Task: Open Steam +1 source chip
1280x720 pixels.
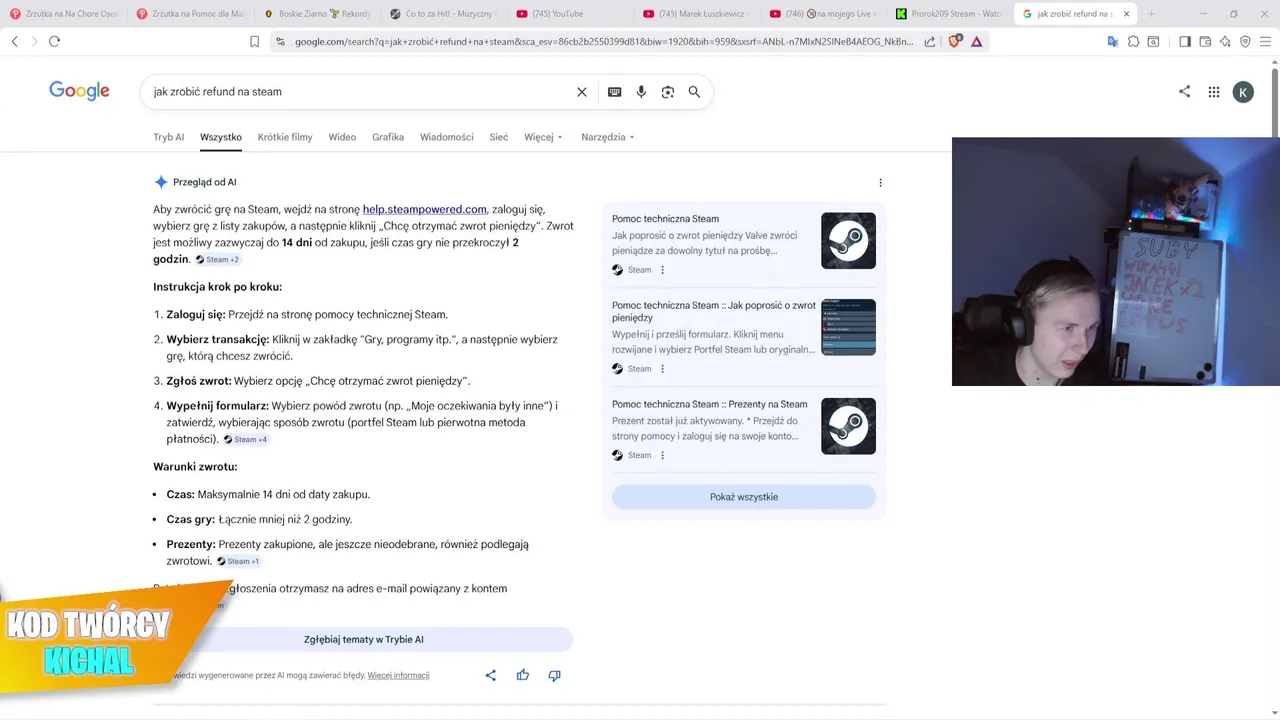Action: click(238, 562)
